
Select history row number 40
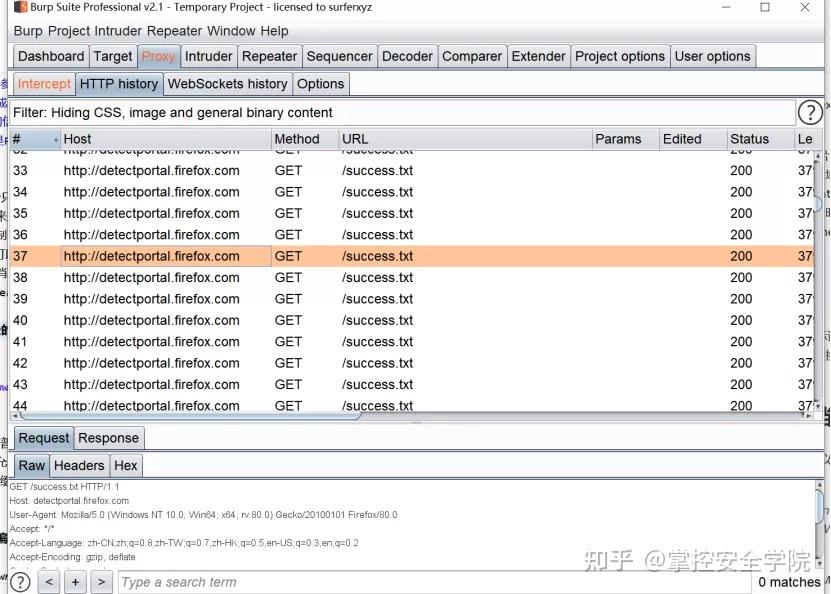(x=411, y=321)
